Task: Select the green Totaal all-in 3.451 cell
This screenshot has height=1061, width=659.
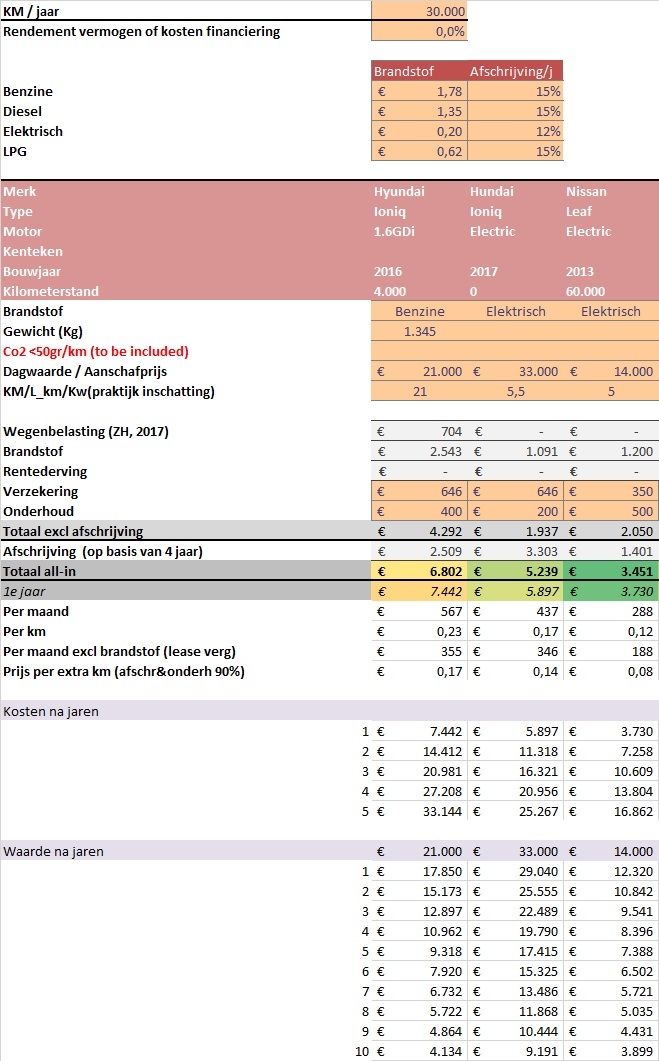Action: click(611, 571)
